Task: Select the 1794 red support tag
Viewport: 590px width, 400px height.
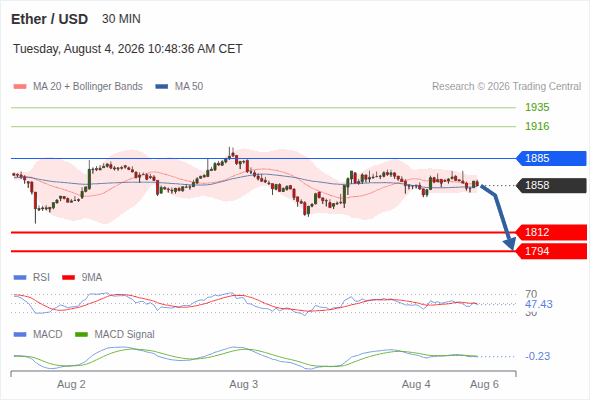Action: click(551, 251)
